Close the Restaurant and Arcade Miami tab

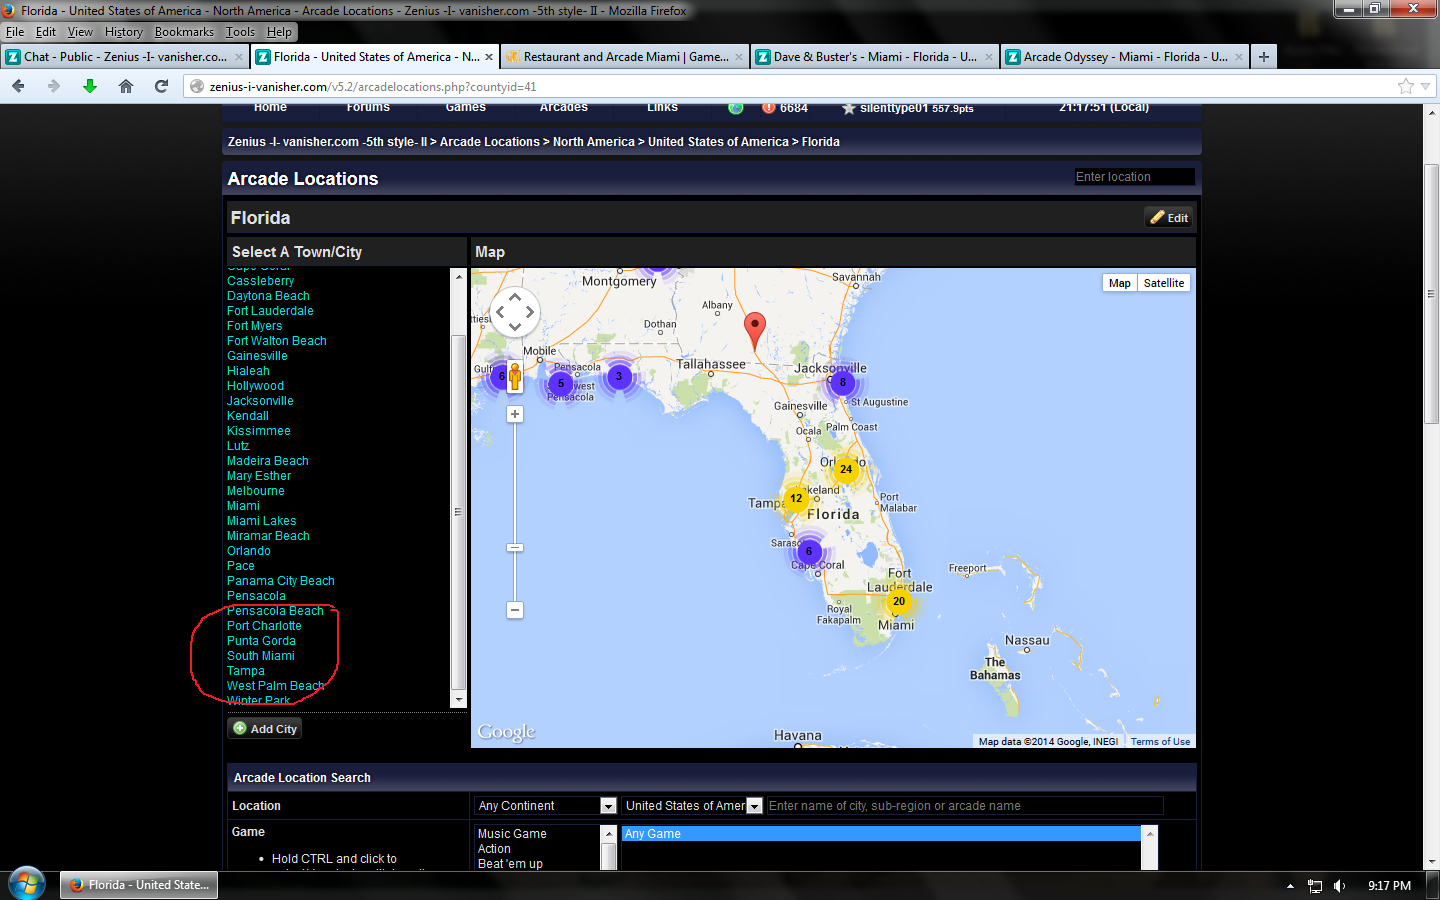tap(739, 57)
